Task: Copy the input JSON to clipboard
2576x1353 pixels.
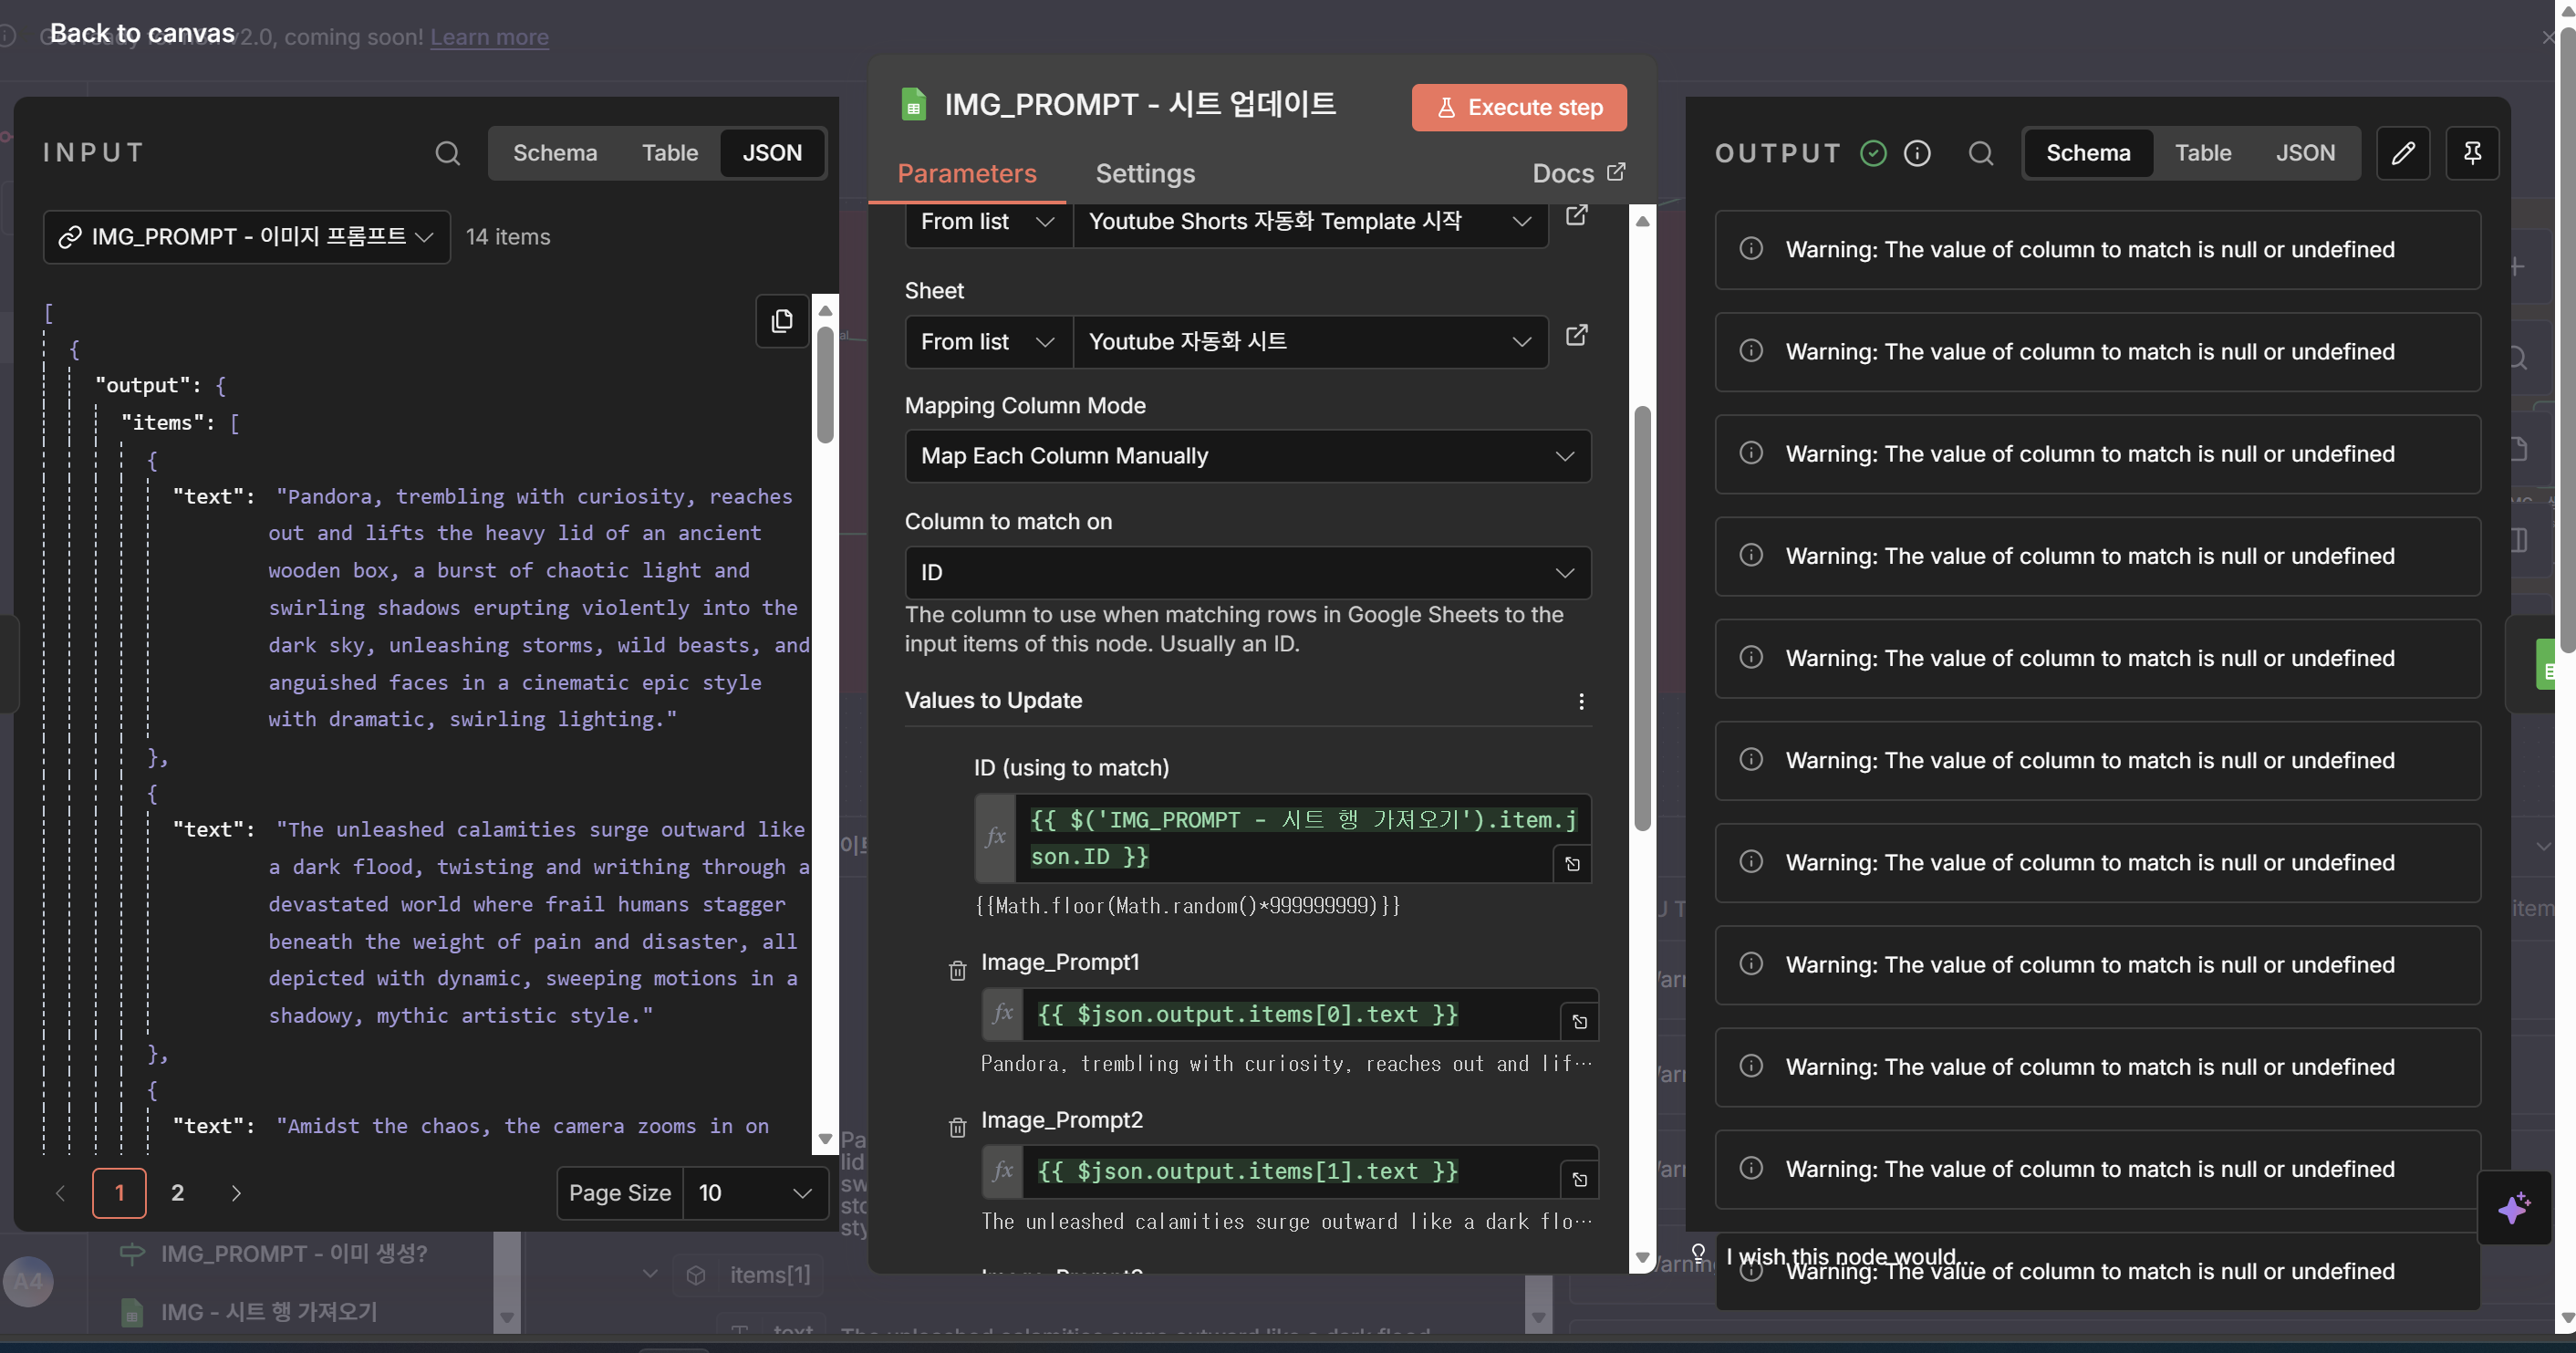Action: (x=782, y=320)
